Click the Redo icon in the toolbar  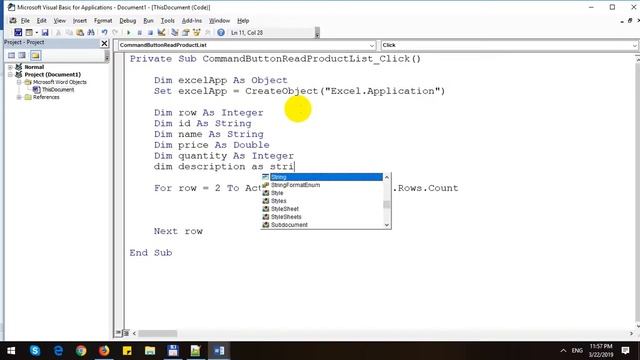point(115,32)
